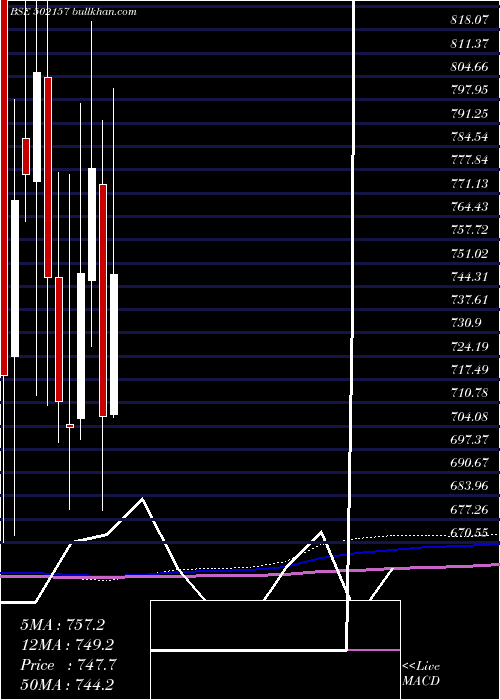Select the 737.61 axis value
This screenshot has width=500, height=700.
[x=469, y=300]
